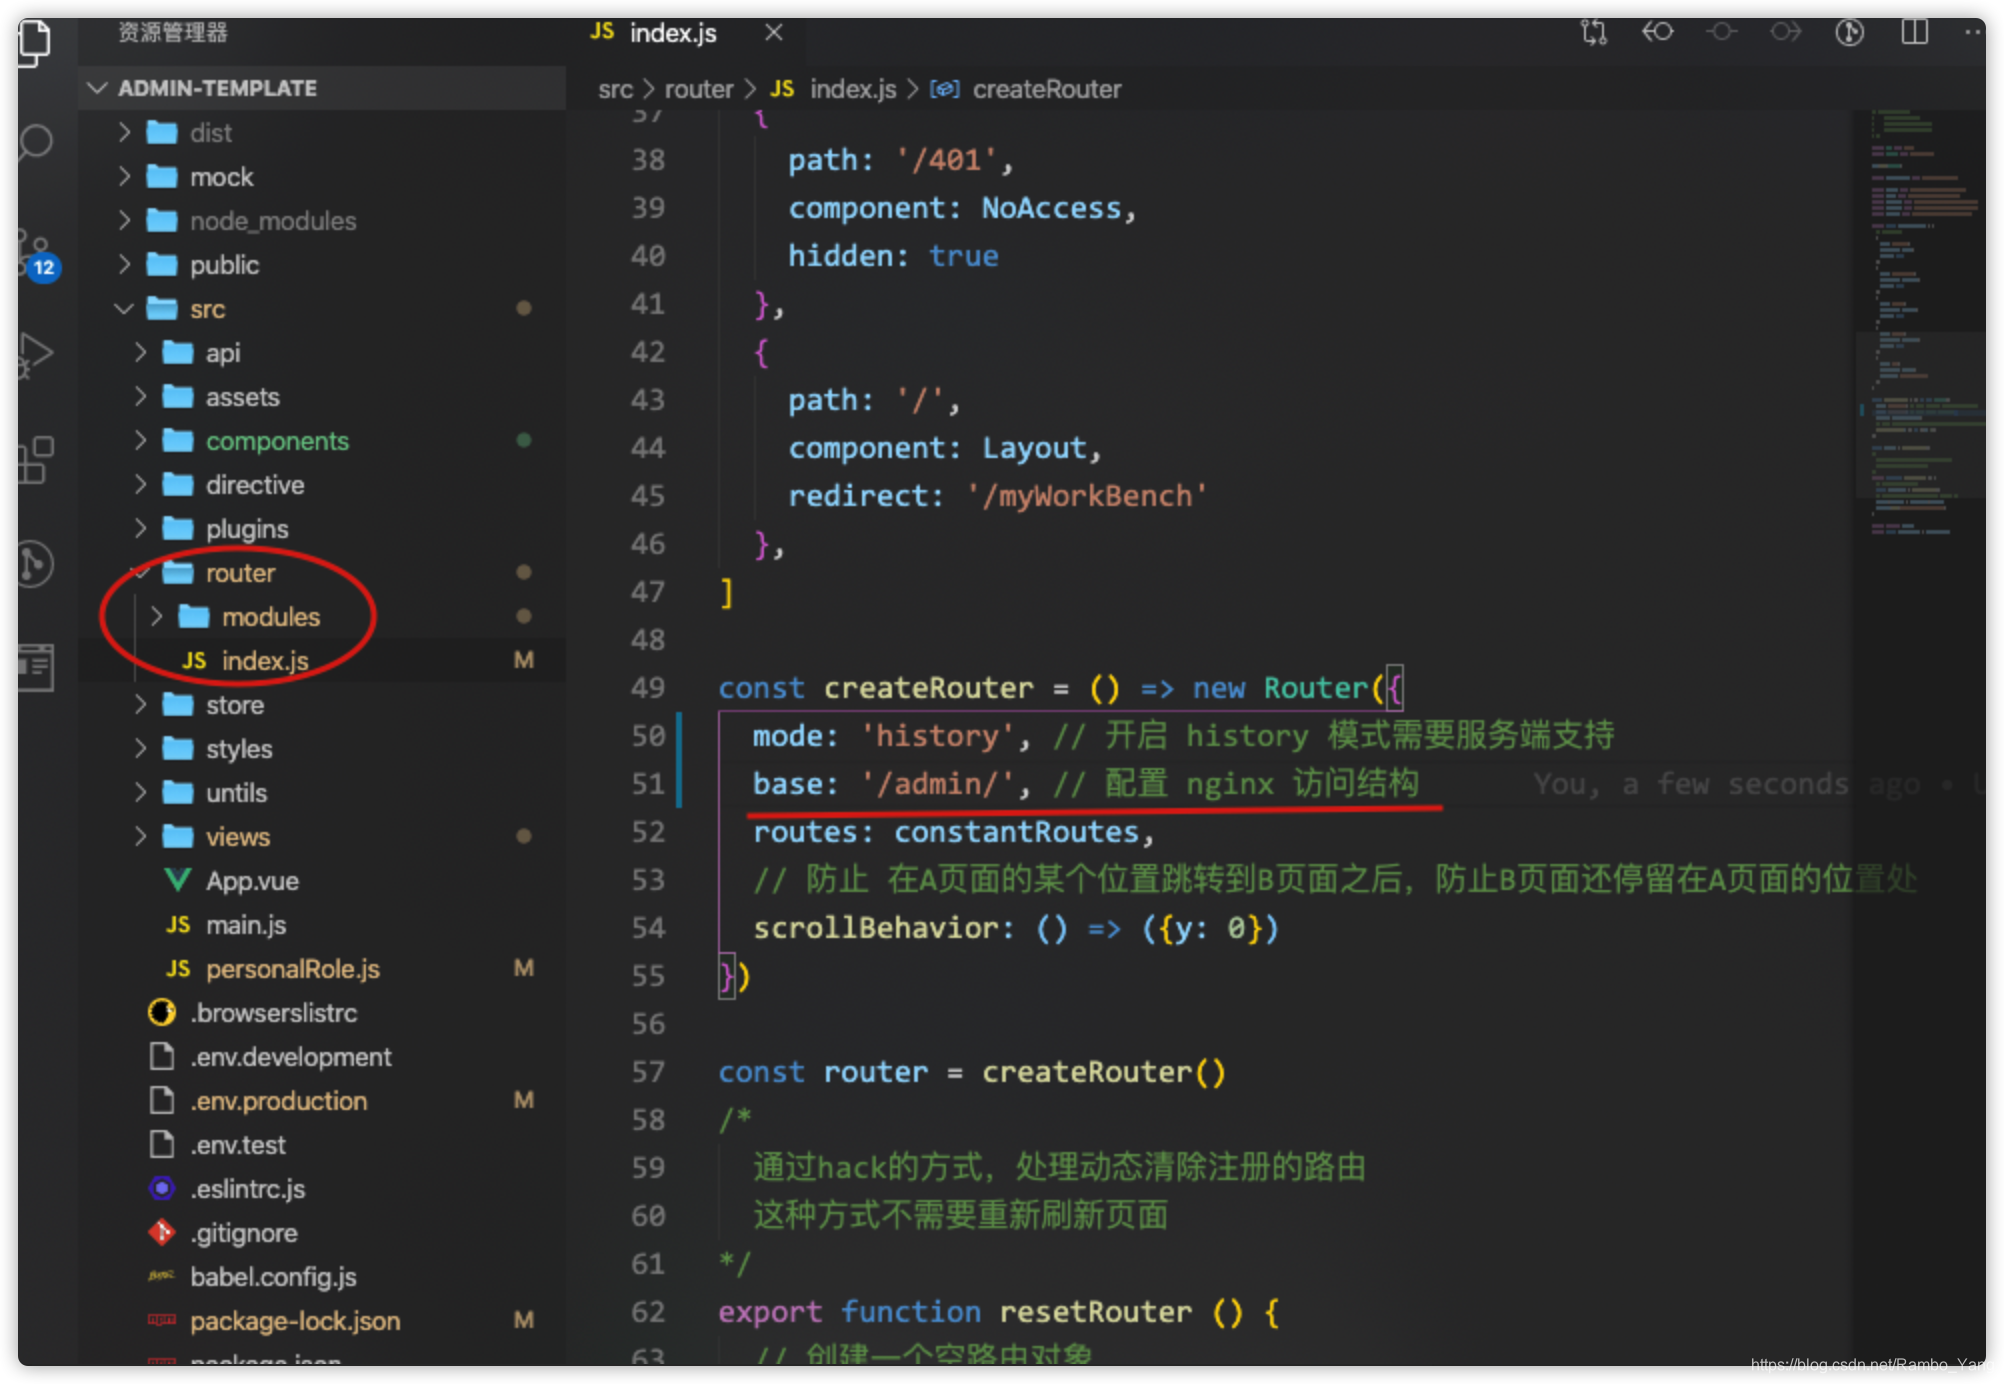Screen dimensions: 2004x1384
Task: Go to previous change toolbar icon
Action: coord(1658,33)
